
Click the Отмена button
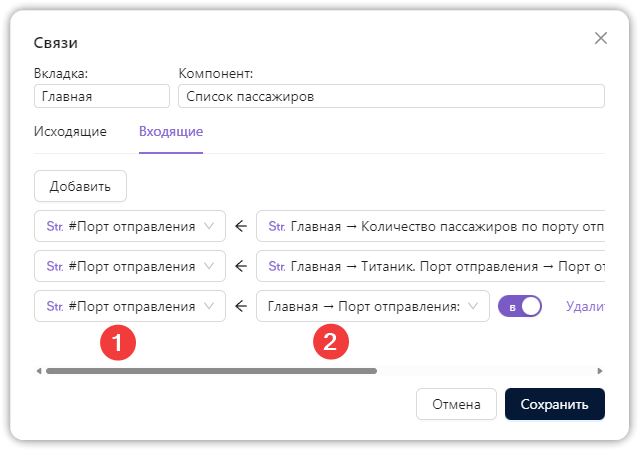coord(456,404)
